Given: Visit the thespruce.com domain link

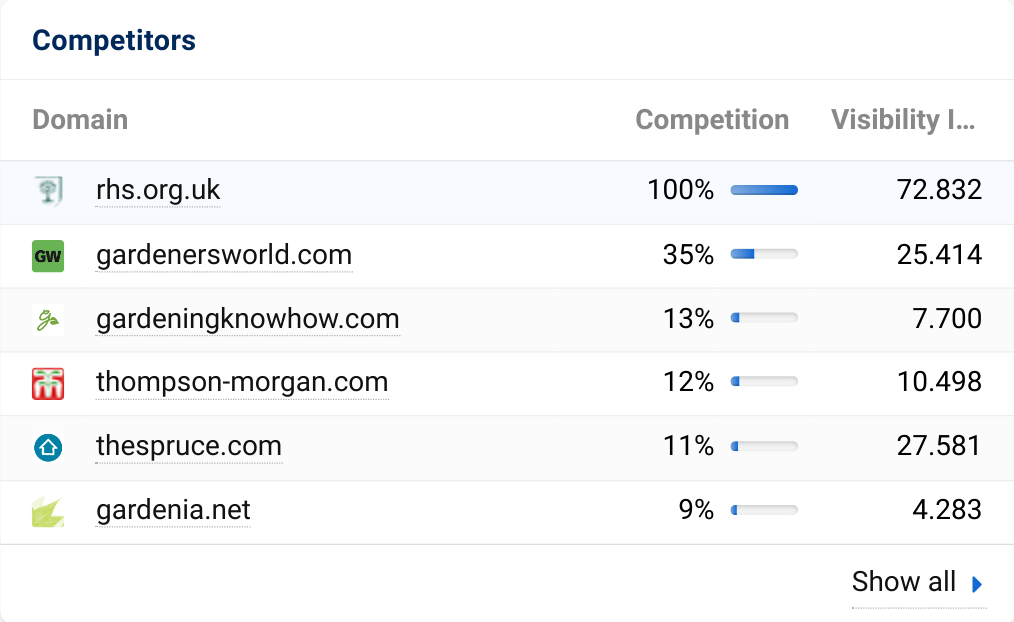Looking at the screenshot, I should coord(188,447).
